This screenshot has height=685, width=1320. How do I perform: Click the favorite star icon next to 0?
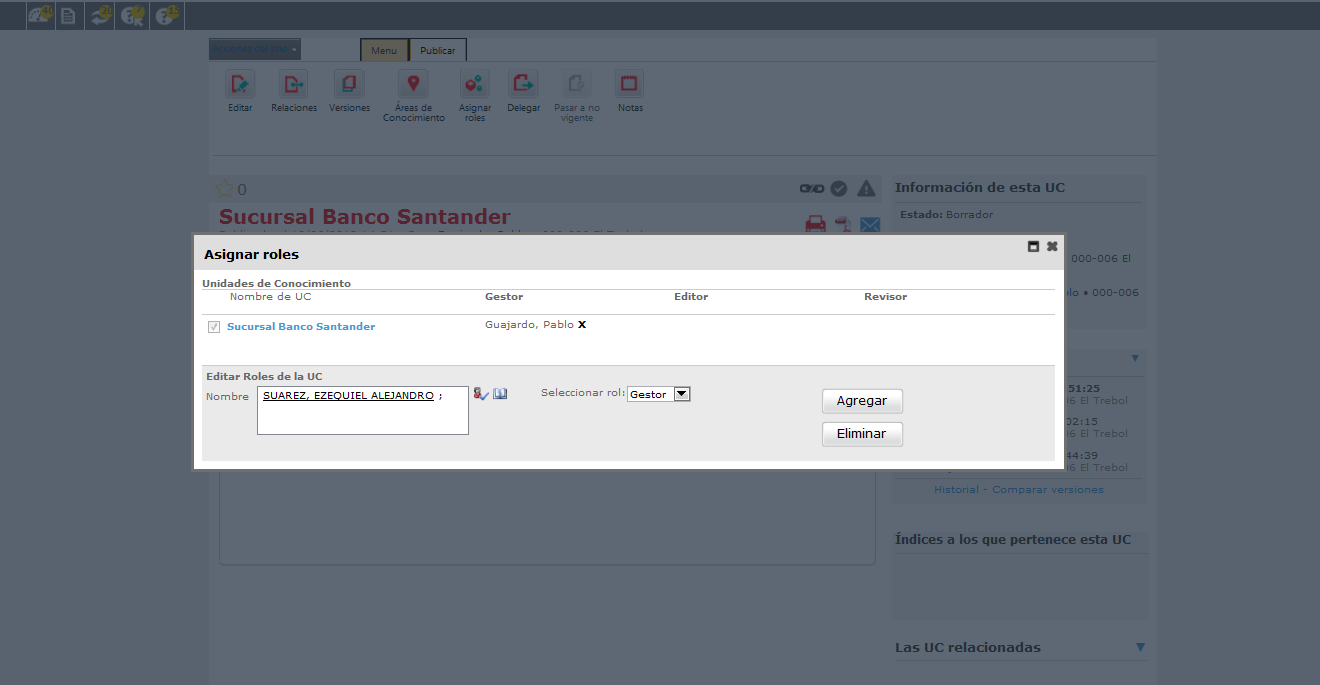pos(225,189)
